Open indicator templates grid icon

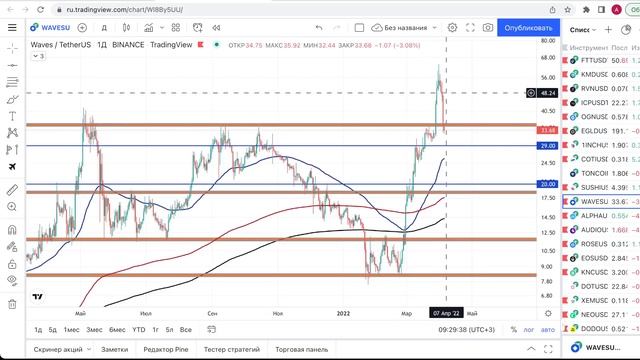(x=176, y=27)
